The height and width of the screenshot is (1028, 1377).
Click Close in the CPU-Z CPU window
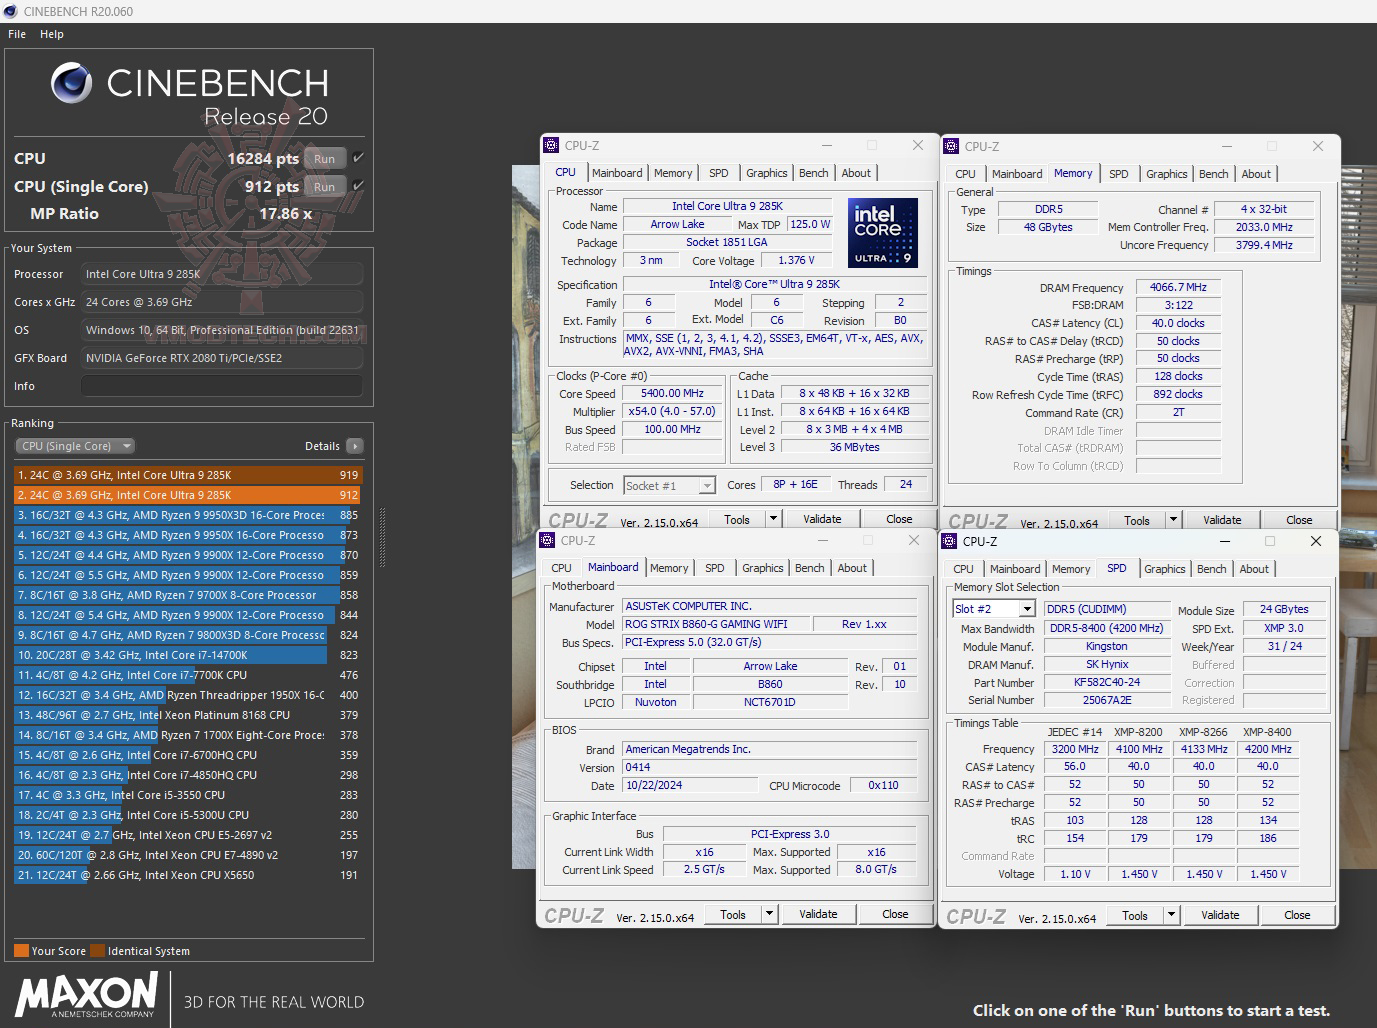point(899,519)
